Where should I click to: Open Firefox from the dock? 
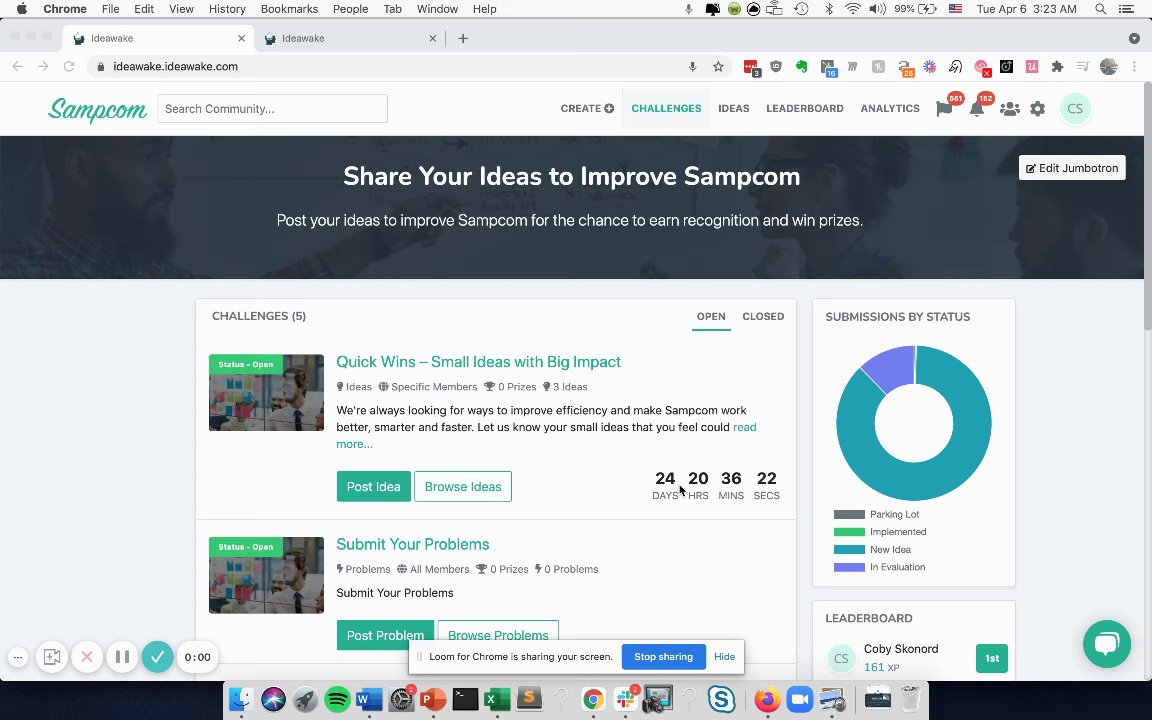click(767, 699)
